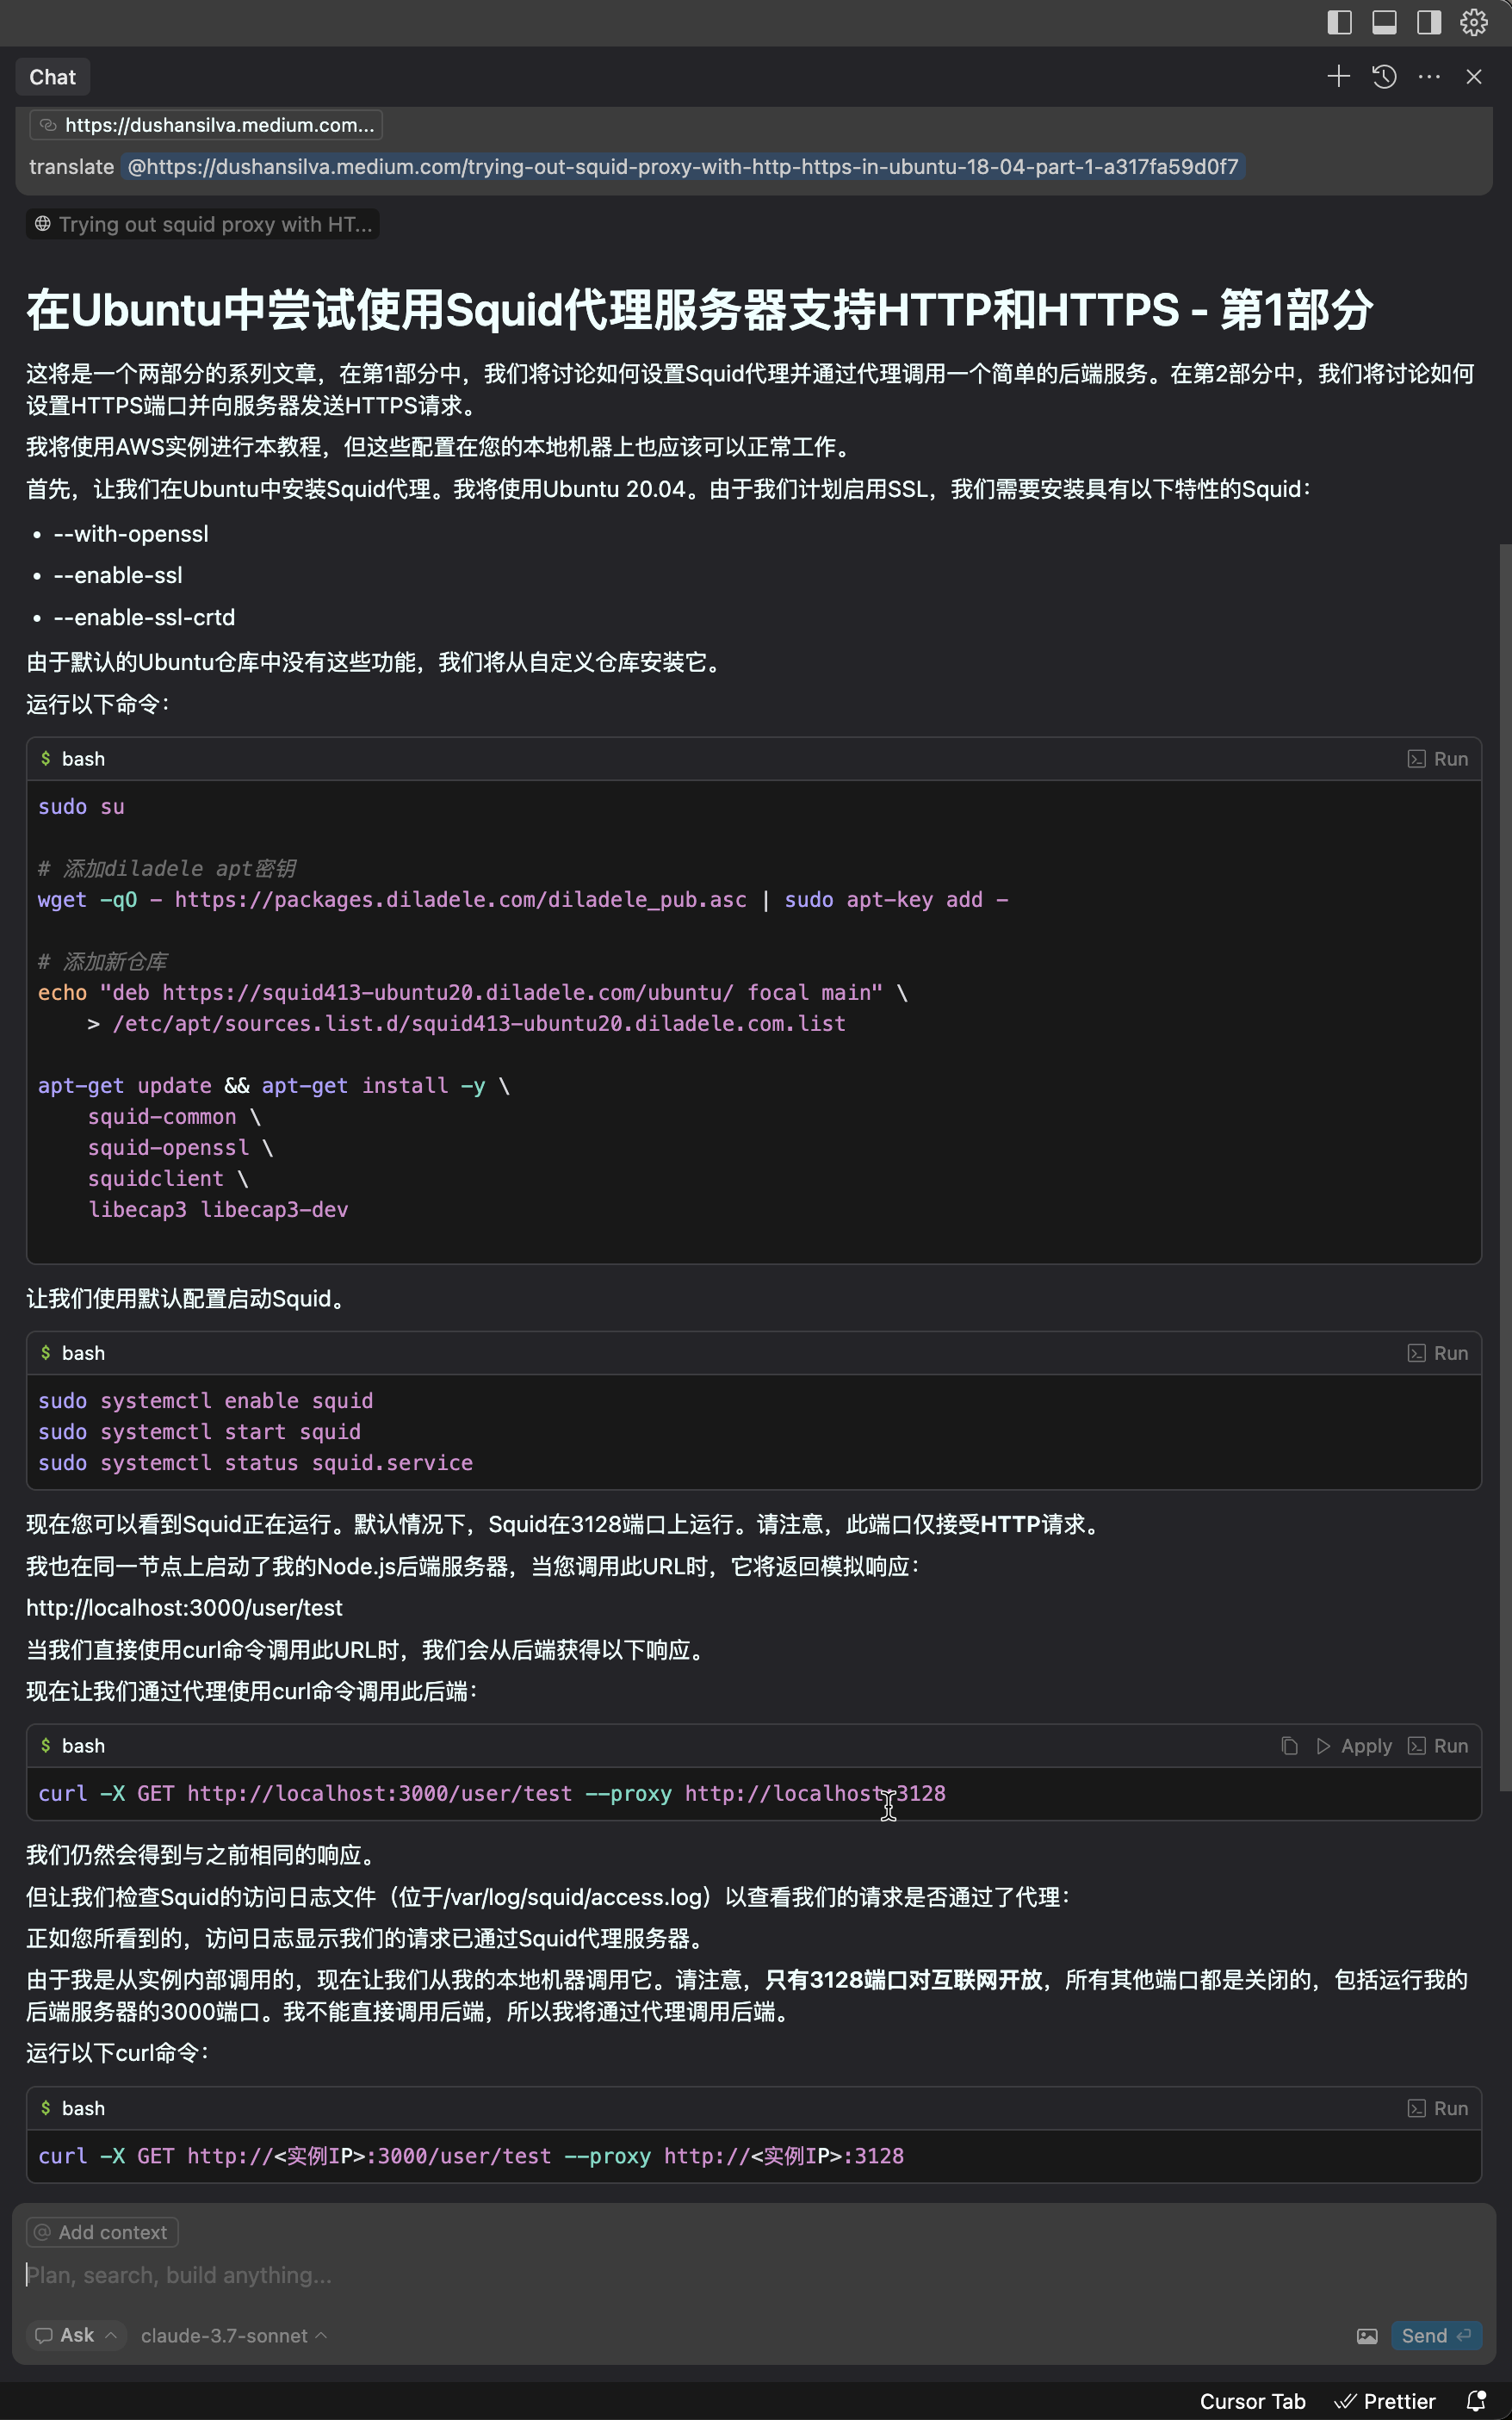Open the Ask mode dropdown
Viewport: 1512px width, 2420px height.
76,2335
